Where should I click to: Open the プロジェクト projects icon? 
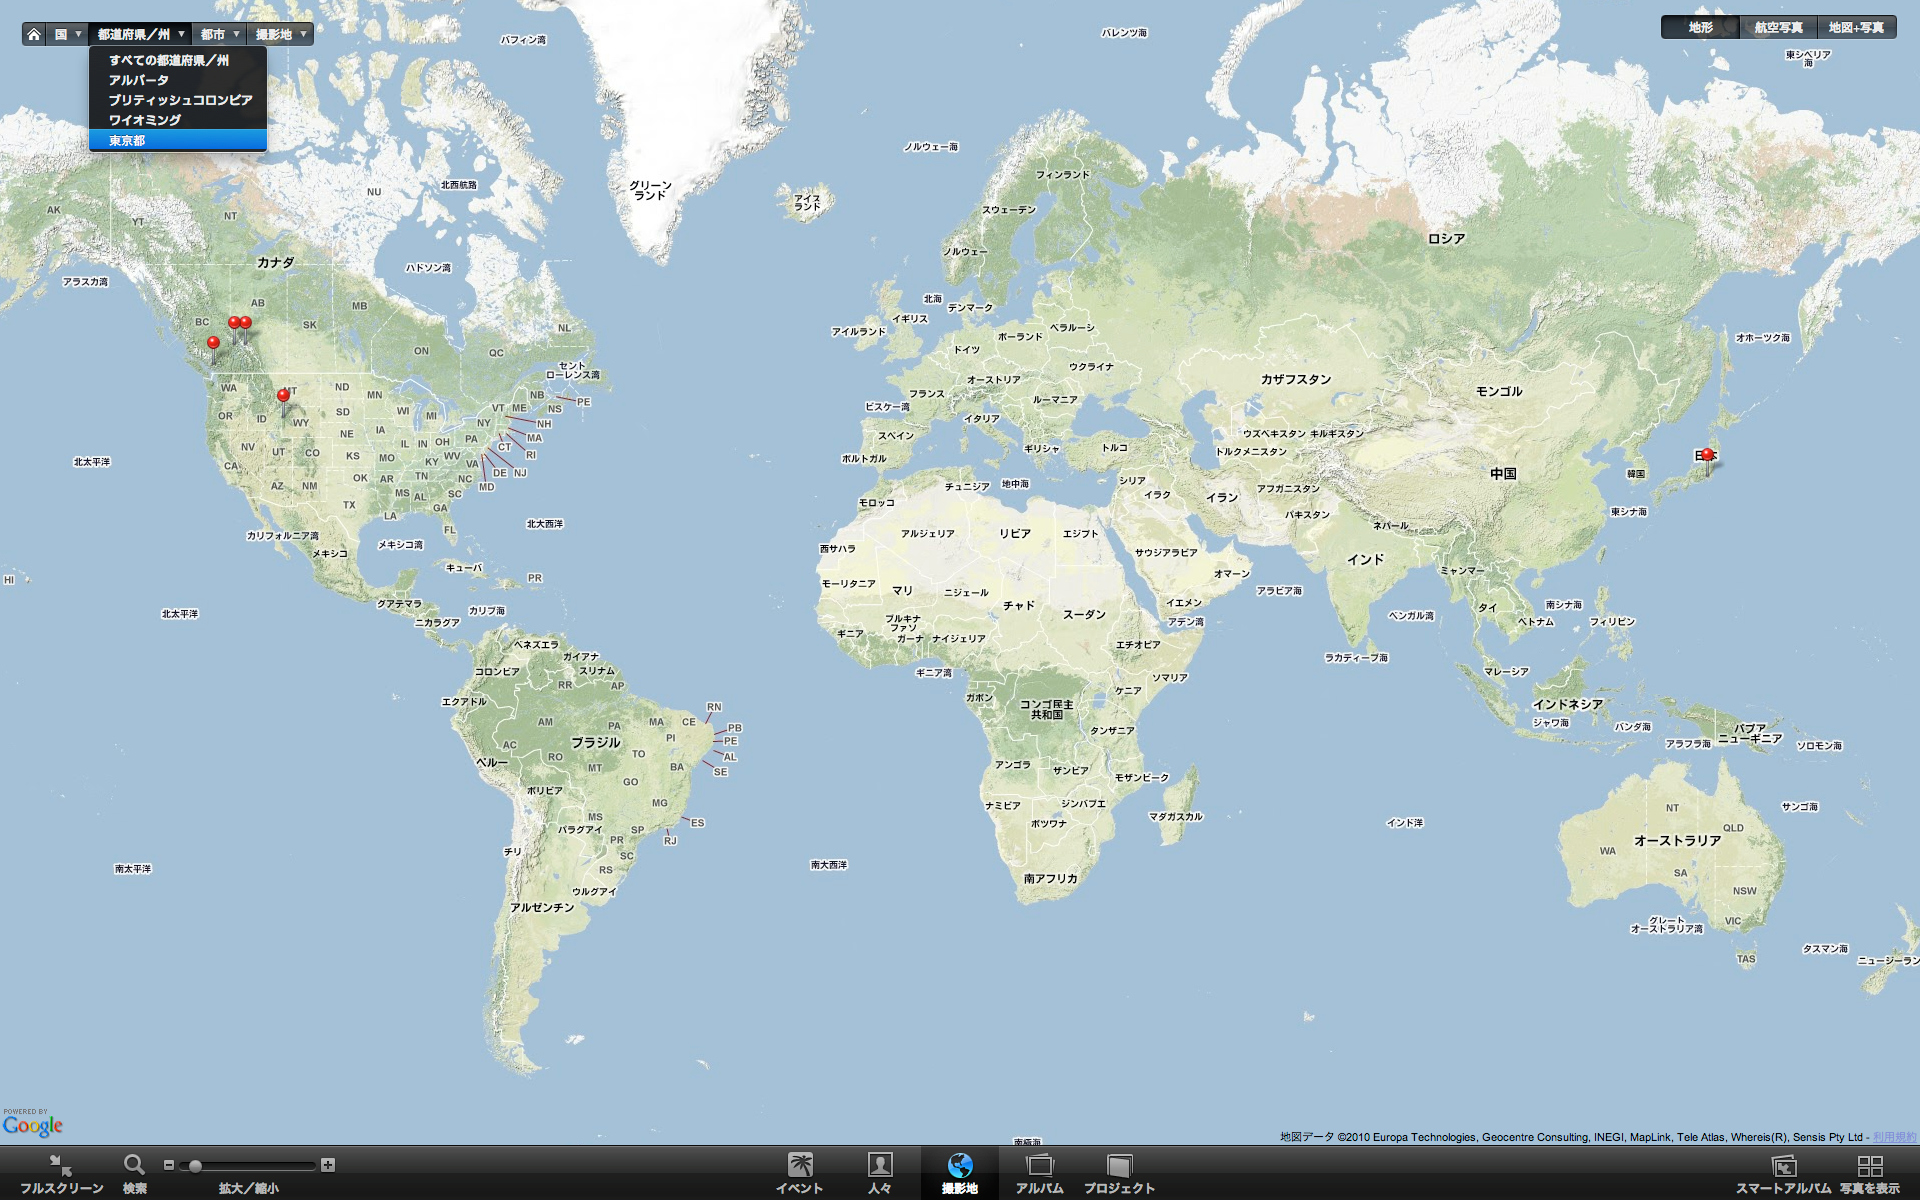click(1119, 1166)
